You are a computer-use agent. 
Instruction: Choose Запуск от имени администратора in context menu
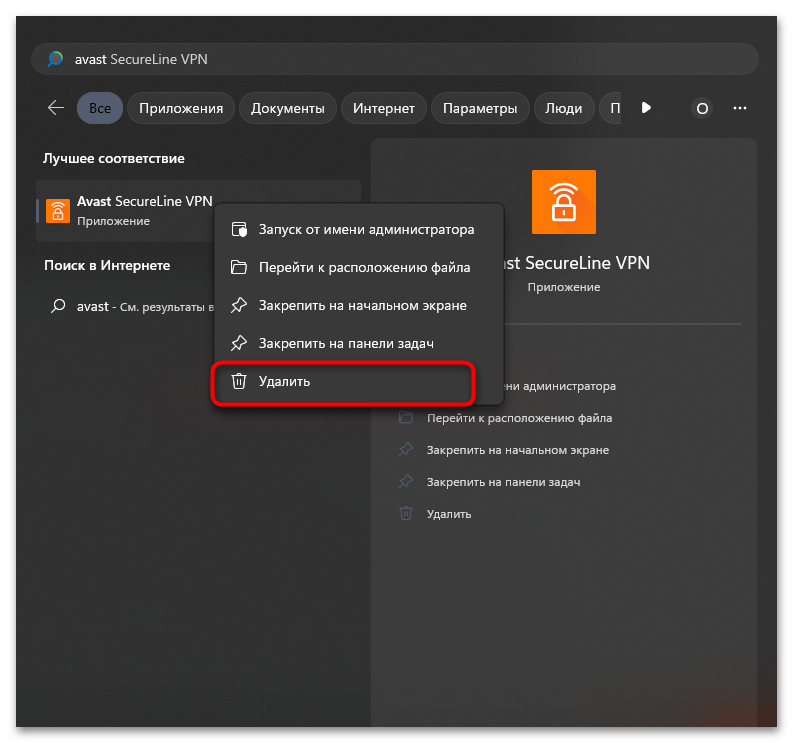(359, 229)
